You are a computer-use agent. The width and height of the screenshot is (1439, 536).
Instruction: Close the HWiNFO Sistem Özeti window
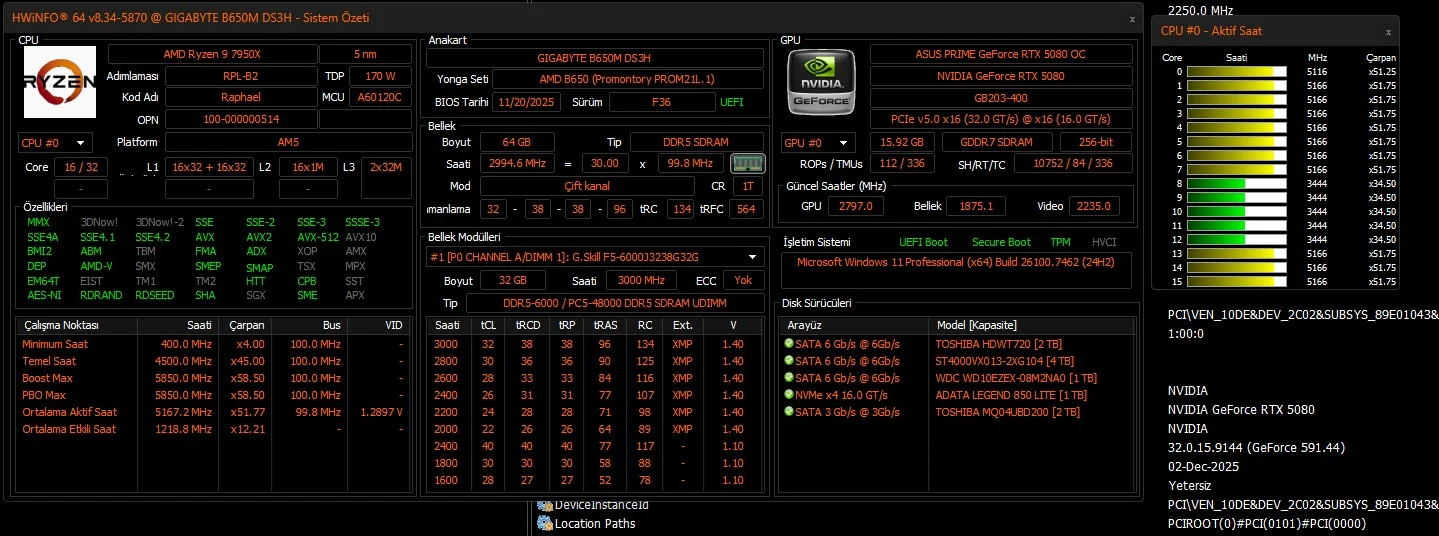1132,19
